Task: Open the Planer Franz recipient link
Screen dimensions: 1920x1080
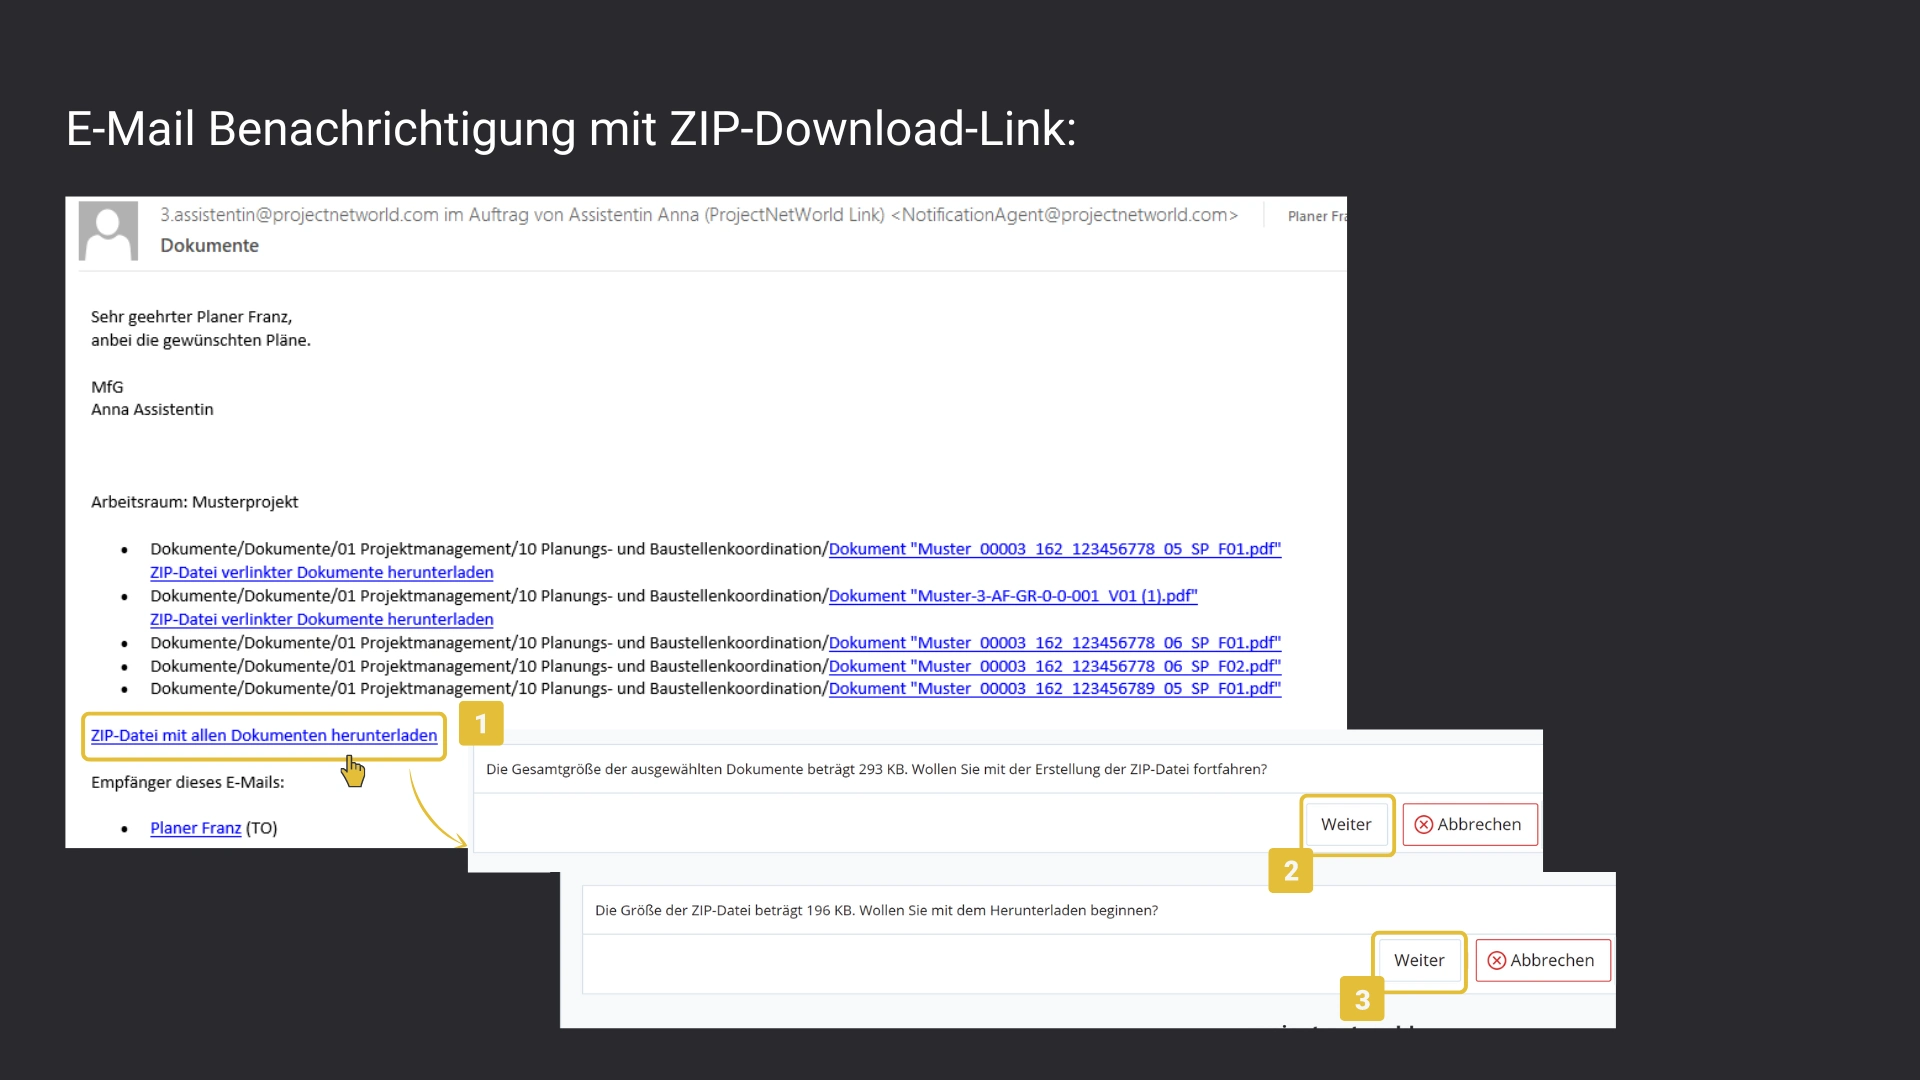Action: pos(195,829)
